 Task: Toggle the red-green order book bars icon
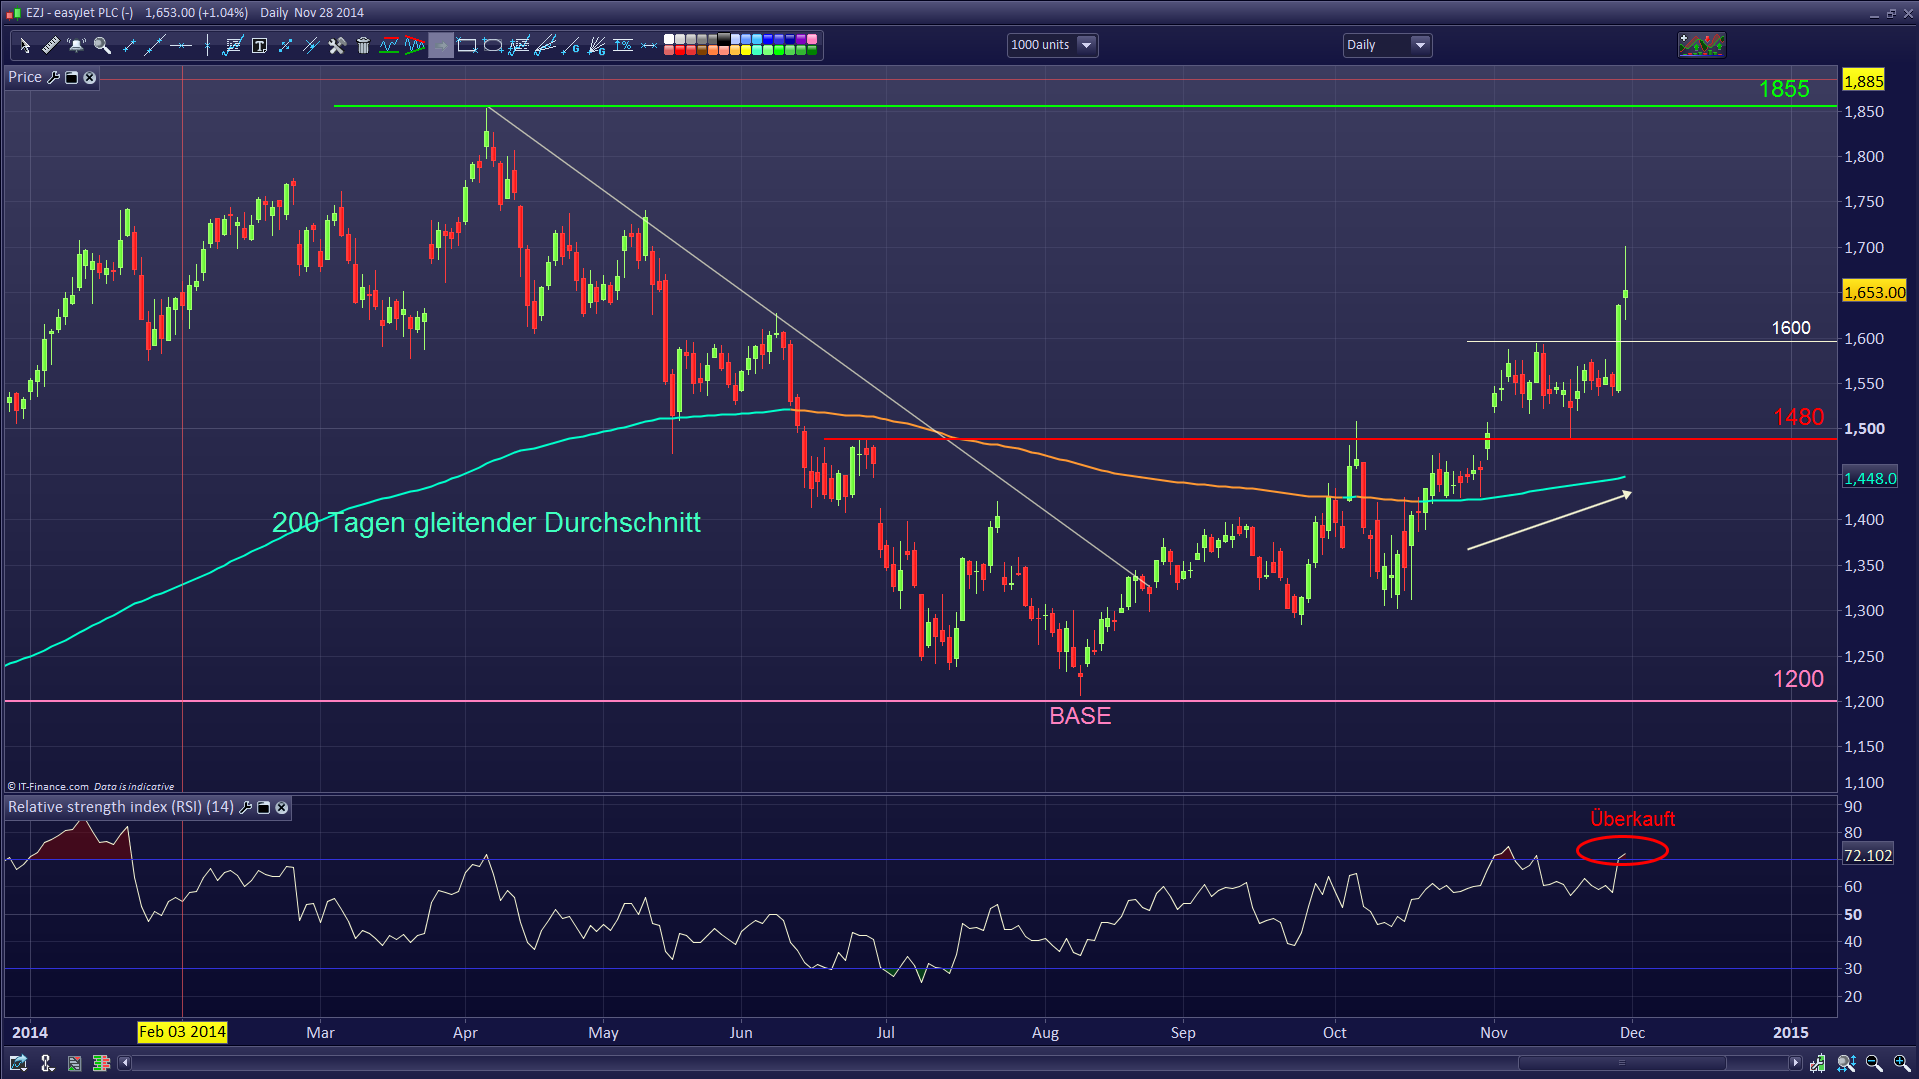101,1063
